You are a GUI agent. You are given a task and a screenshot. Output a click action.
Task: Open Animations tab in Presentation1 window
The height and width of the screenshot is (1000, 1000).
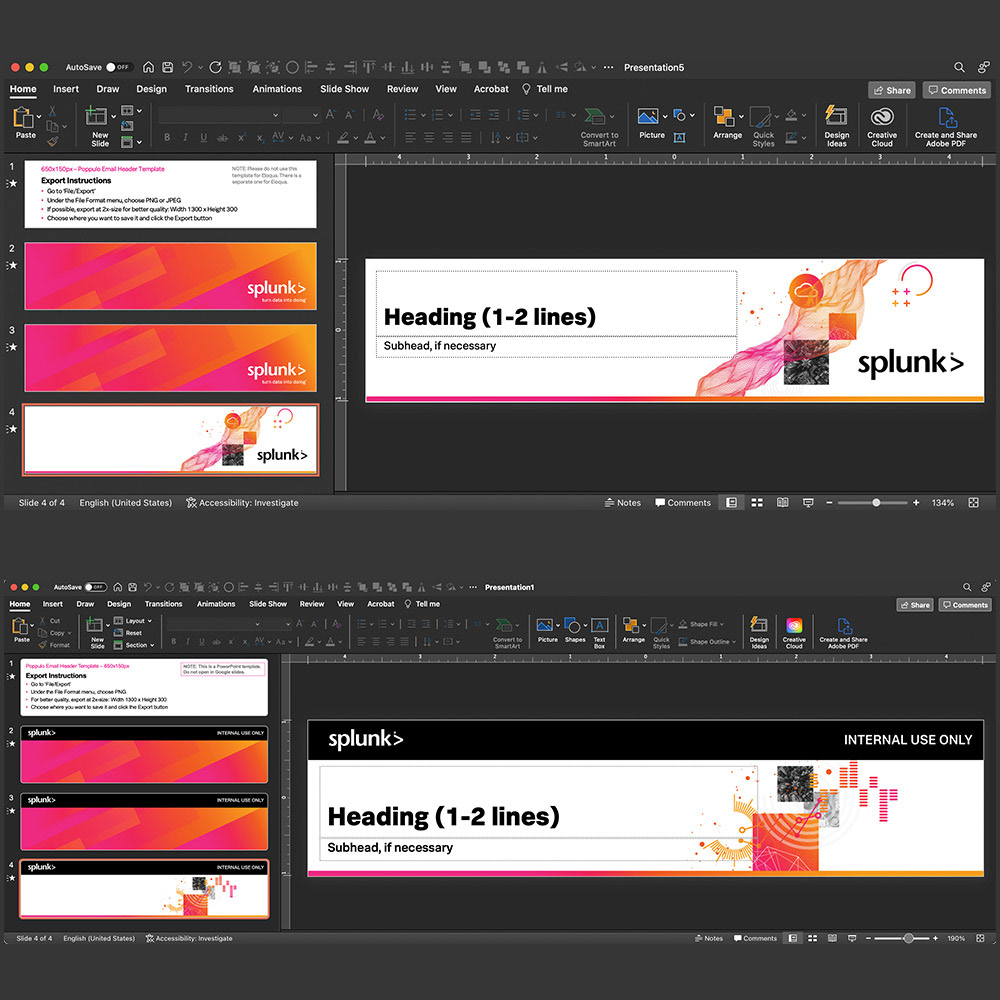click(216, 604)
